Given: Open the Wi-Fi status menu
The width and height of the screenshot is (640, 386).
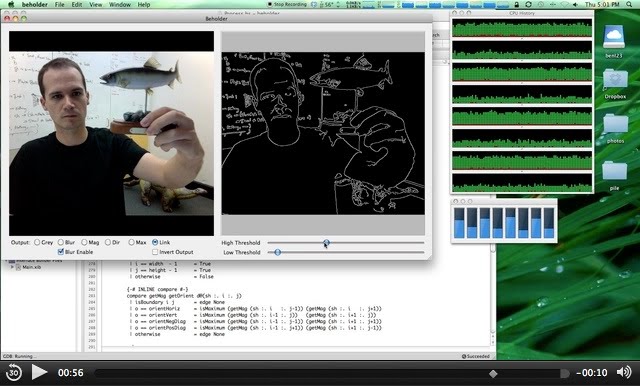Looking at the screenshot, I should pyautogui.click(x=564, y=4).
